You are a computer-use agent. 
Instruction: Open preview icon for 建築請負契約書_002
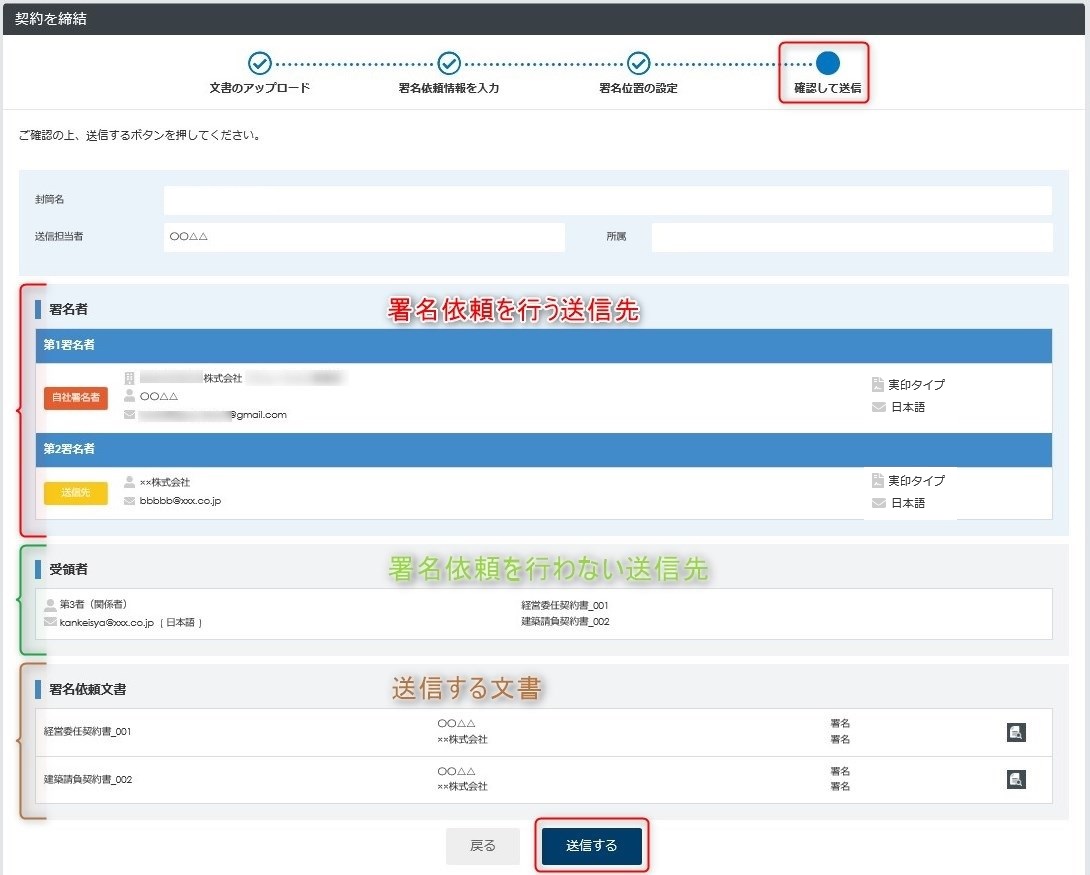click(x=1016, y=779)
